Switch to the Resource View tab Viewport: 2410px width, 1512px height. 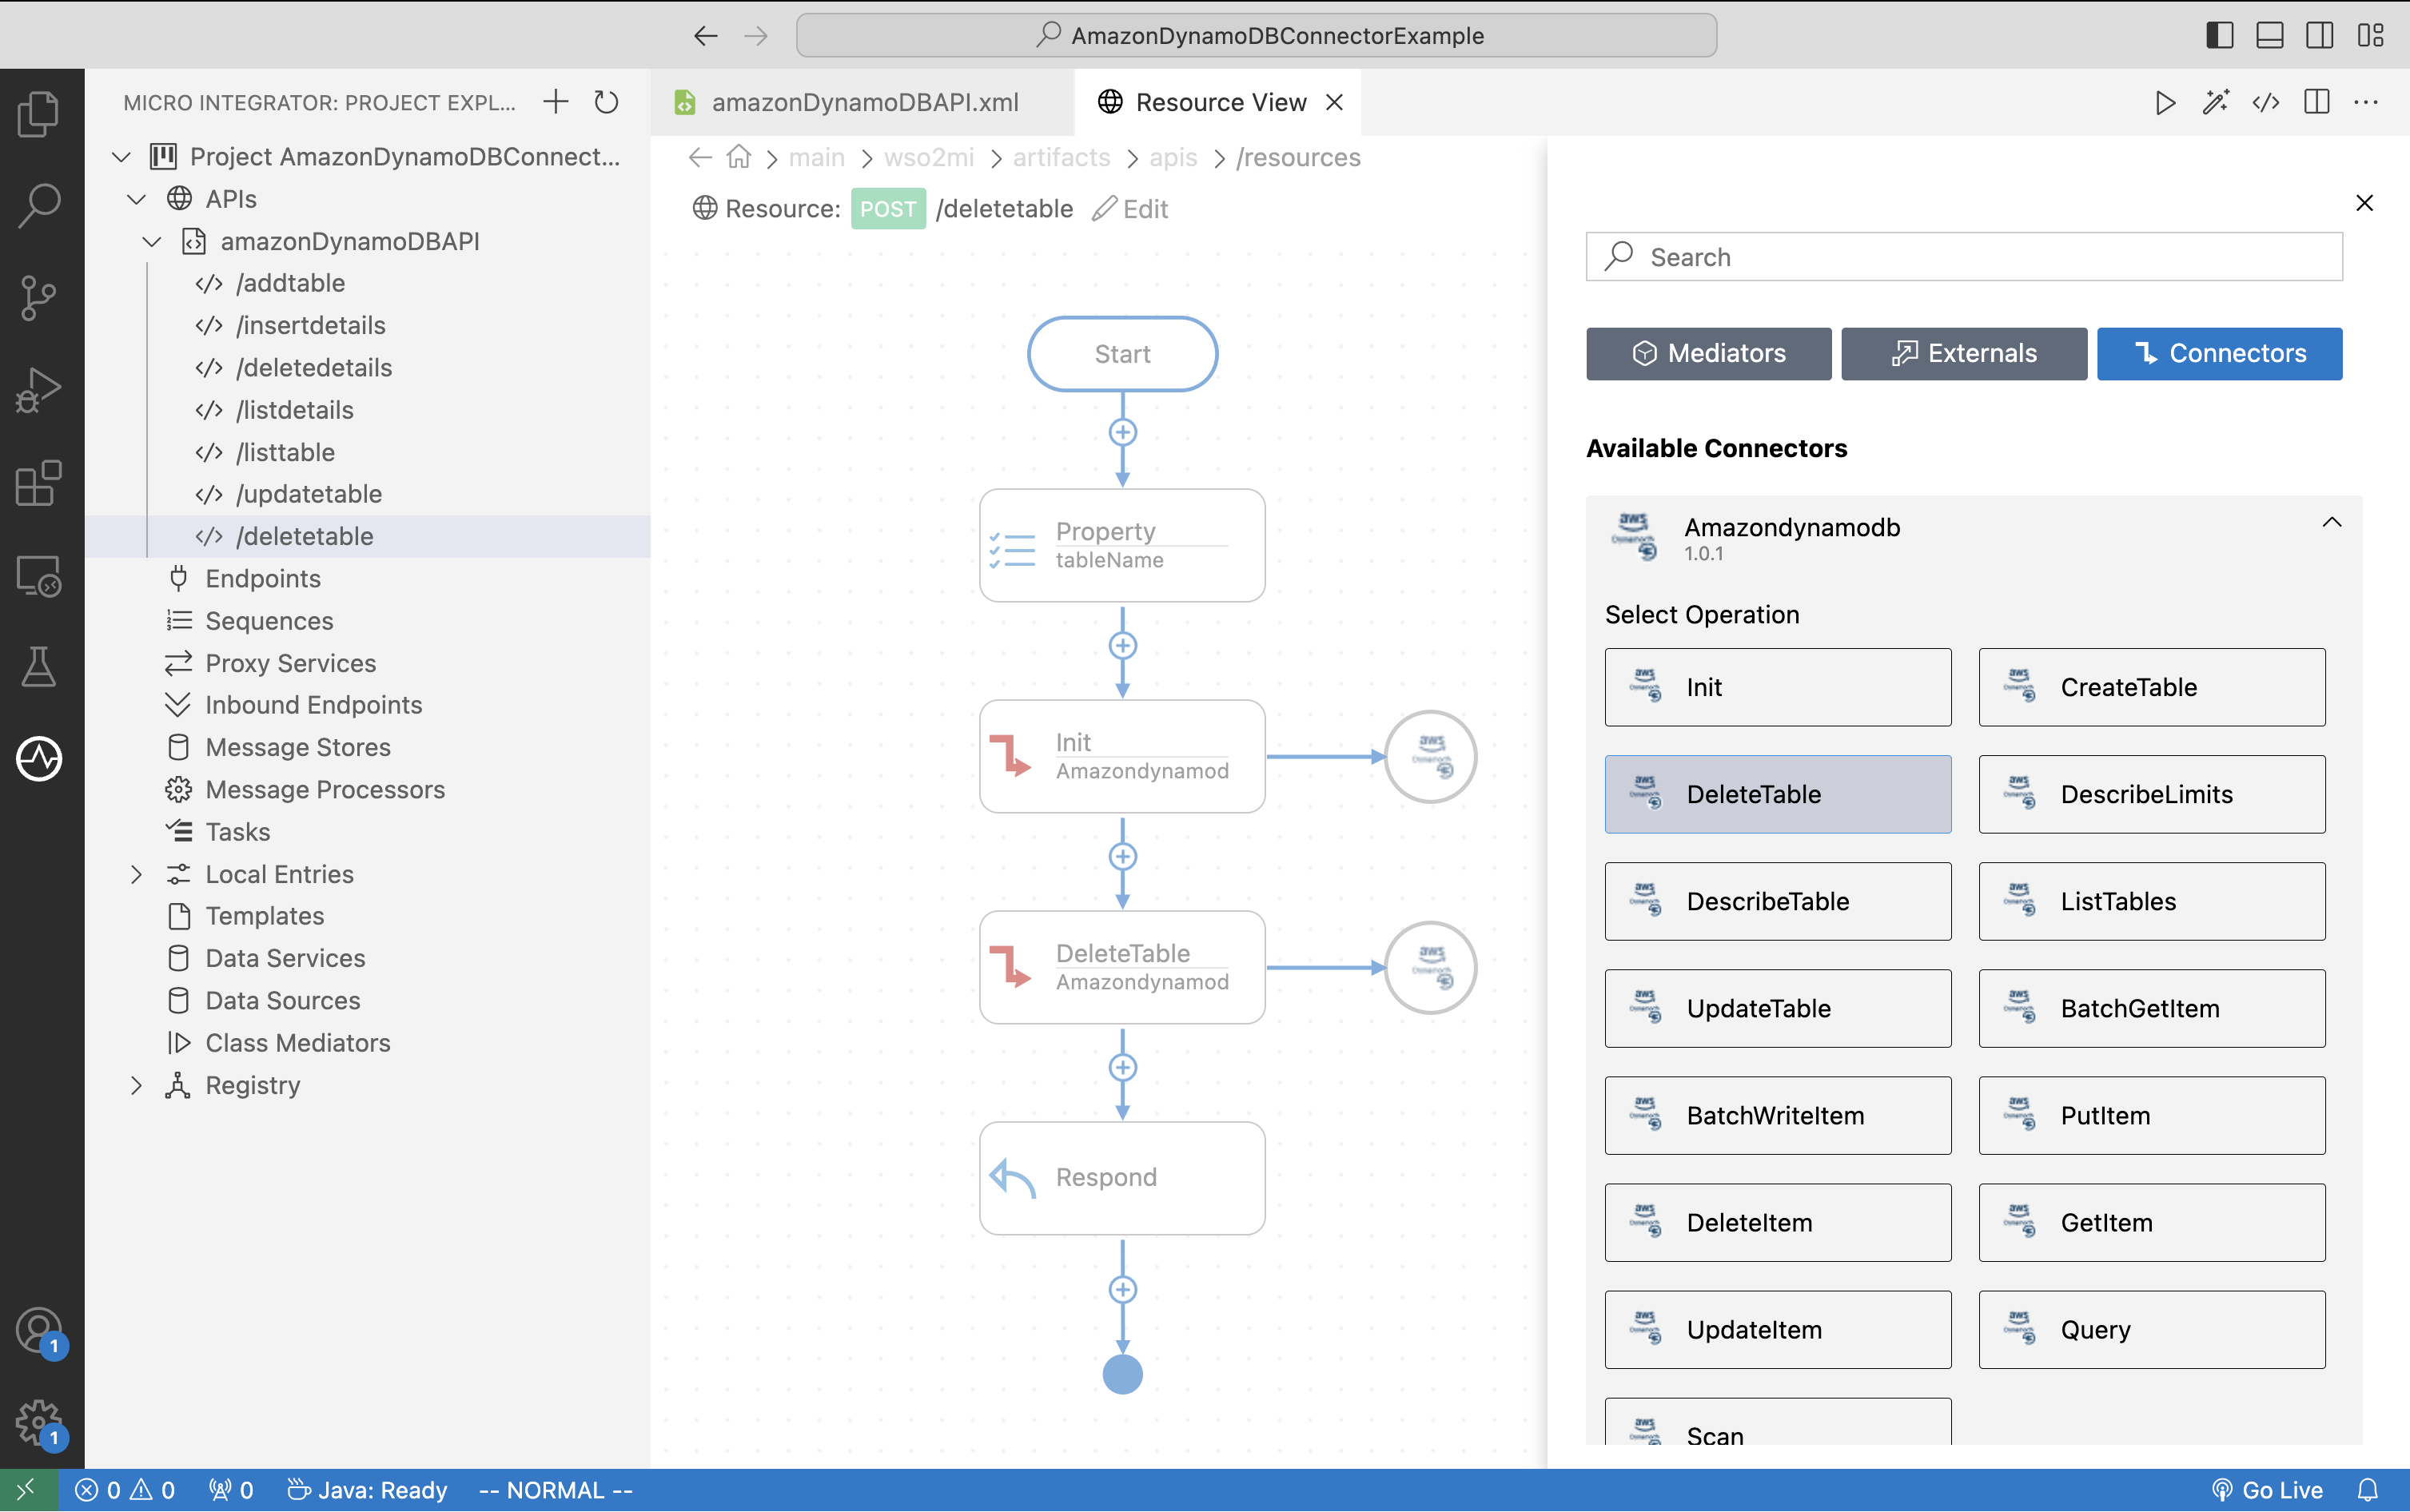pos(1220,102)
